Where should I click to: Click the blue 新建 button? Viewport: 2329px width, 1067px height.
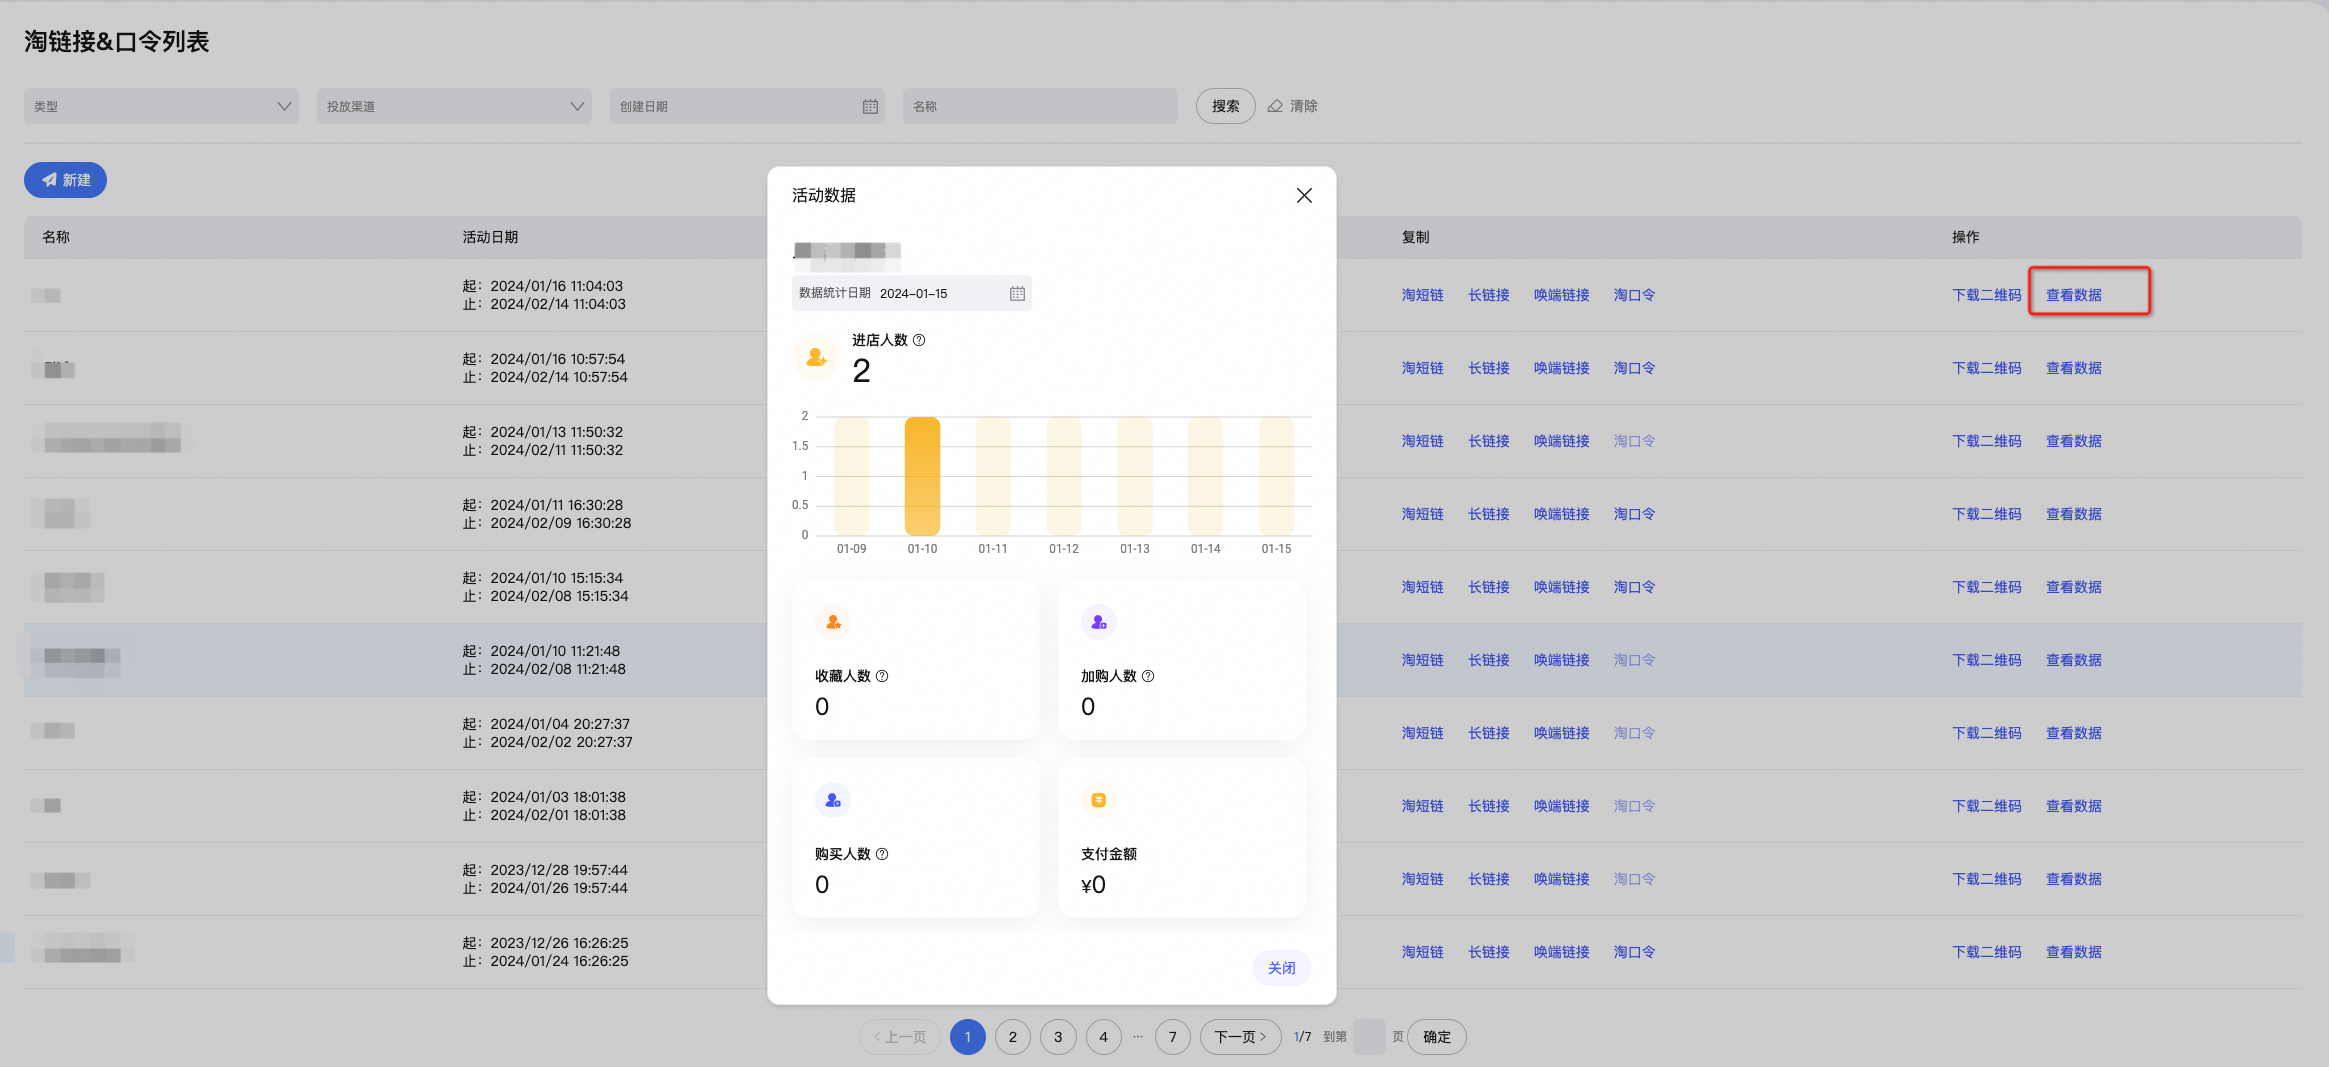tap(65, 180)
